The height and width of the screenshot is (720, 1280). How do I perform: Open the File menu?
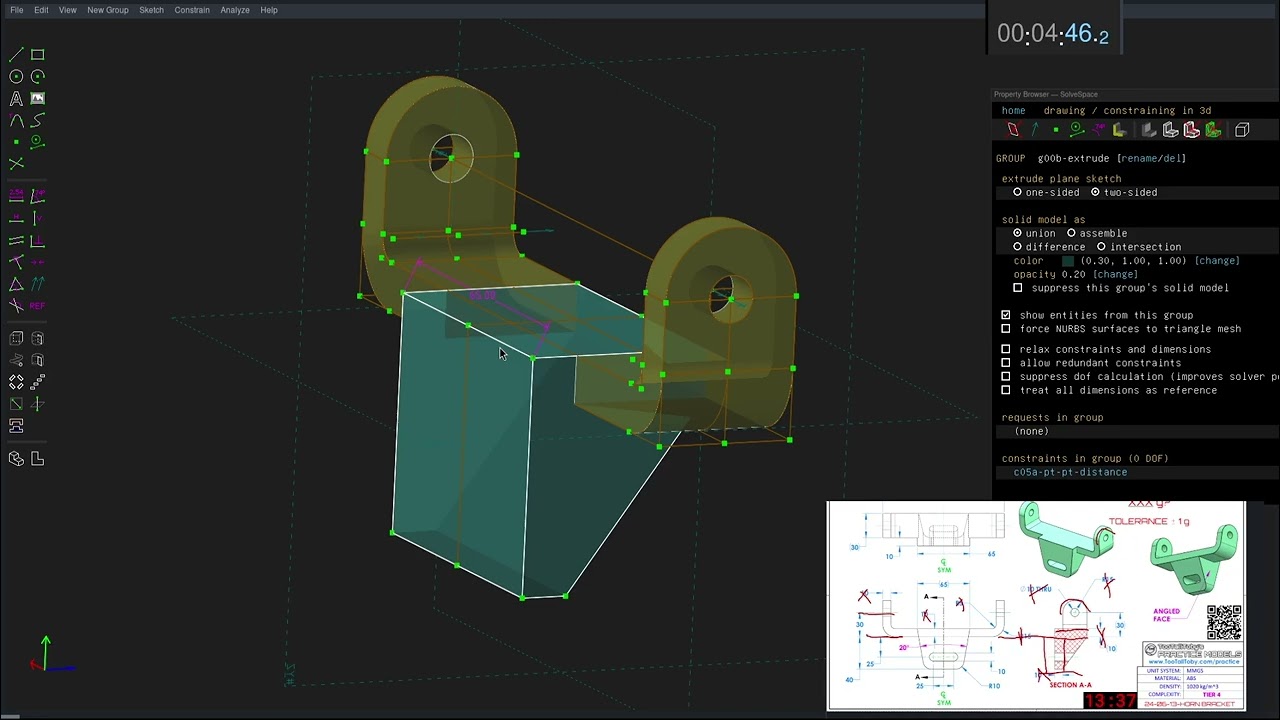click(17, 10)
